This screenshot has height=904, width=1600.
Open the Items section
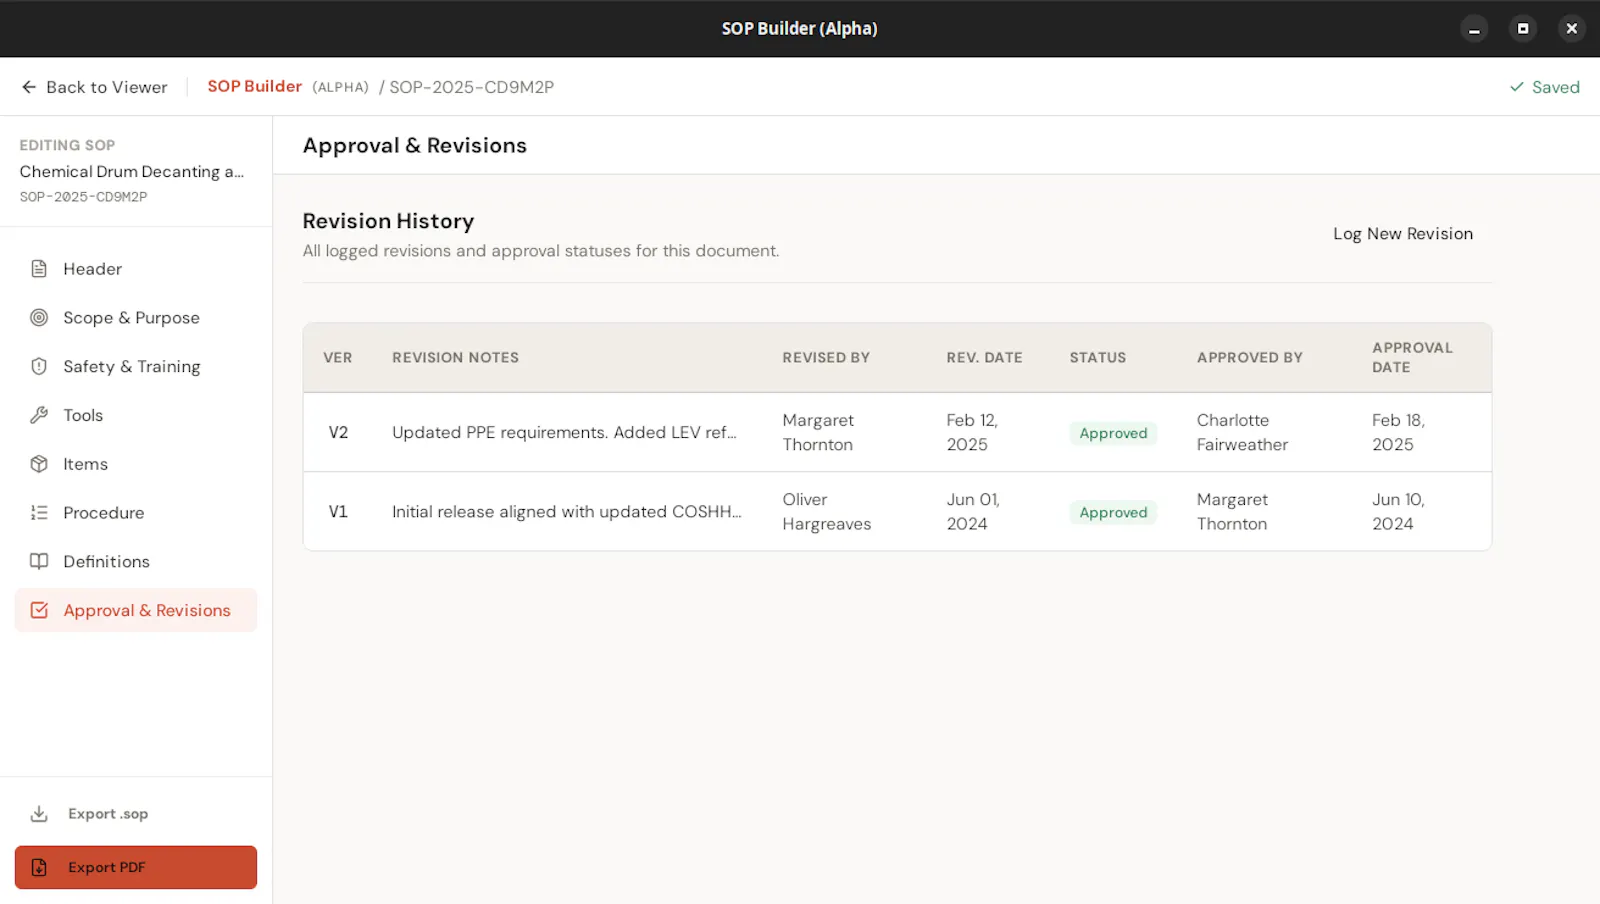(x=136, y=464)
